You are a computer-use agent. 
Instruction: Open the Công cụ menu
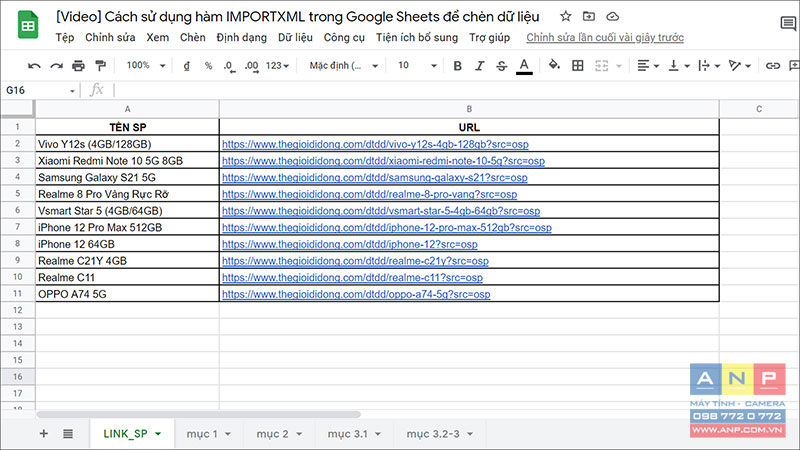344,37
